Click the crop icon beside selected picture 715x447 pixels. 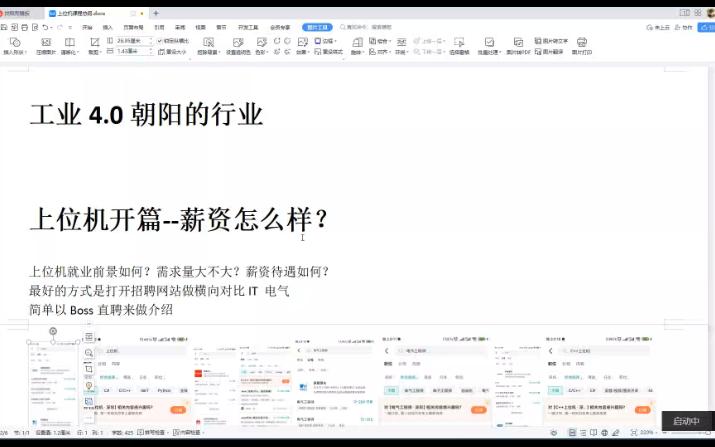point(89,369)
